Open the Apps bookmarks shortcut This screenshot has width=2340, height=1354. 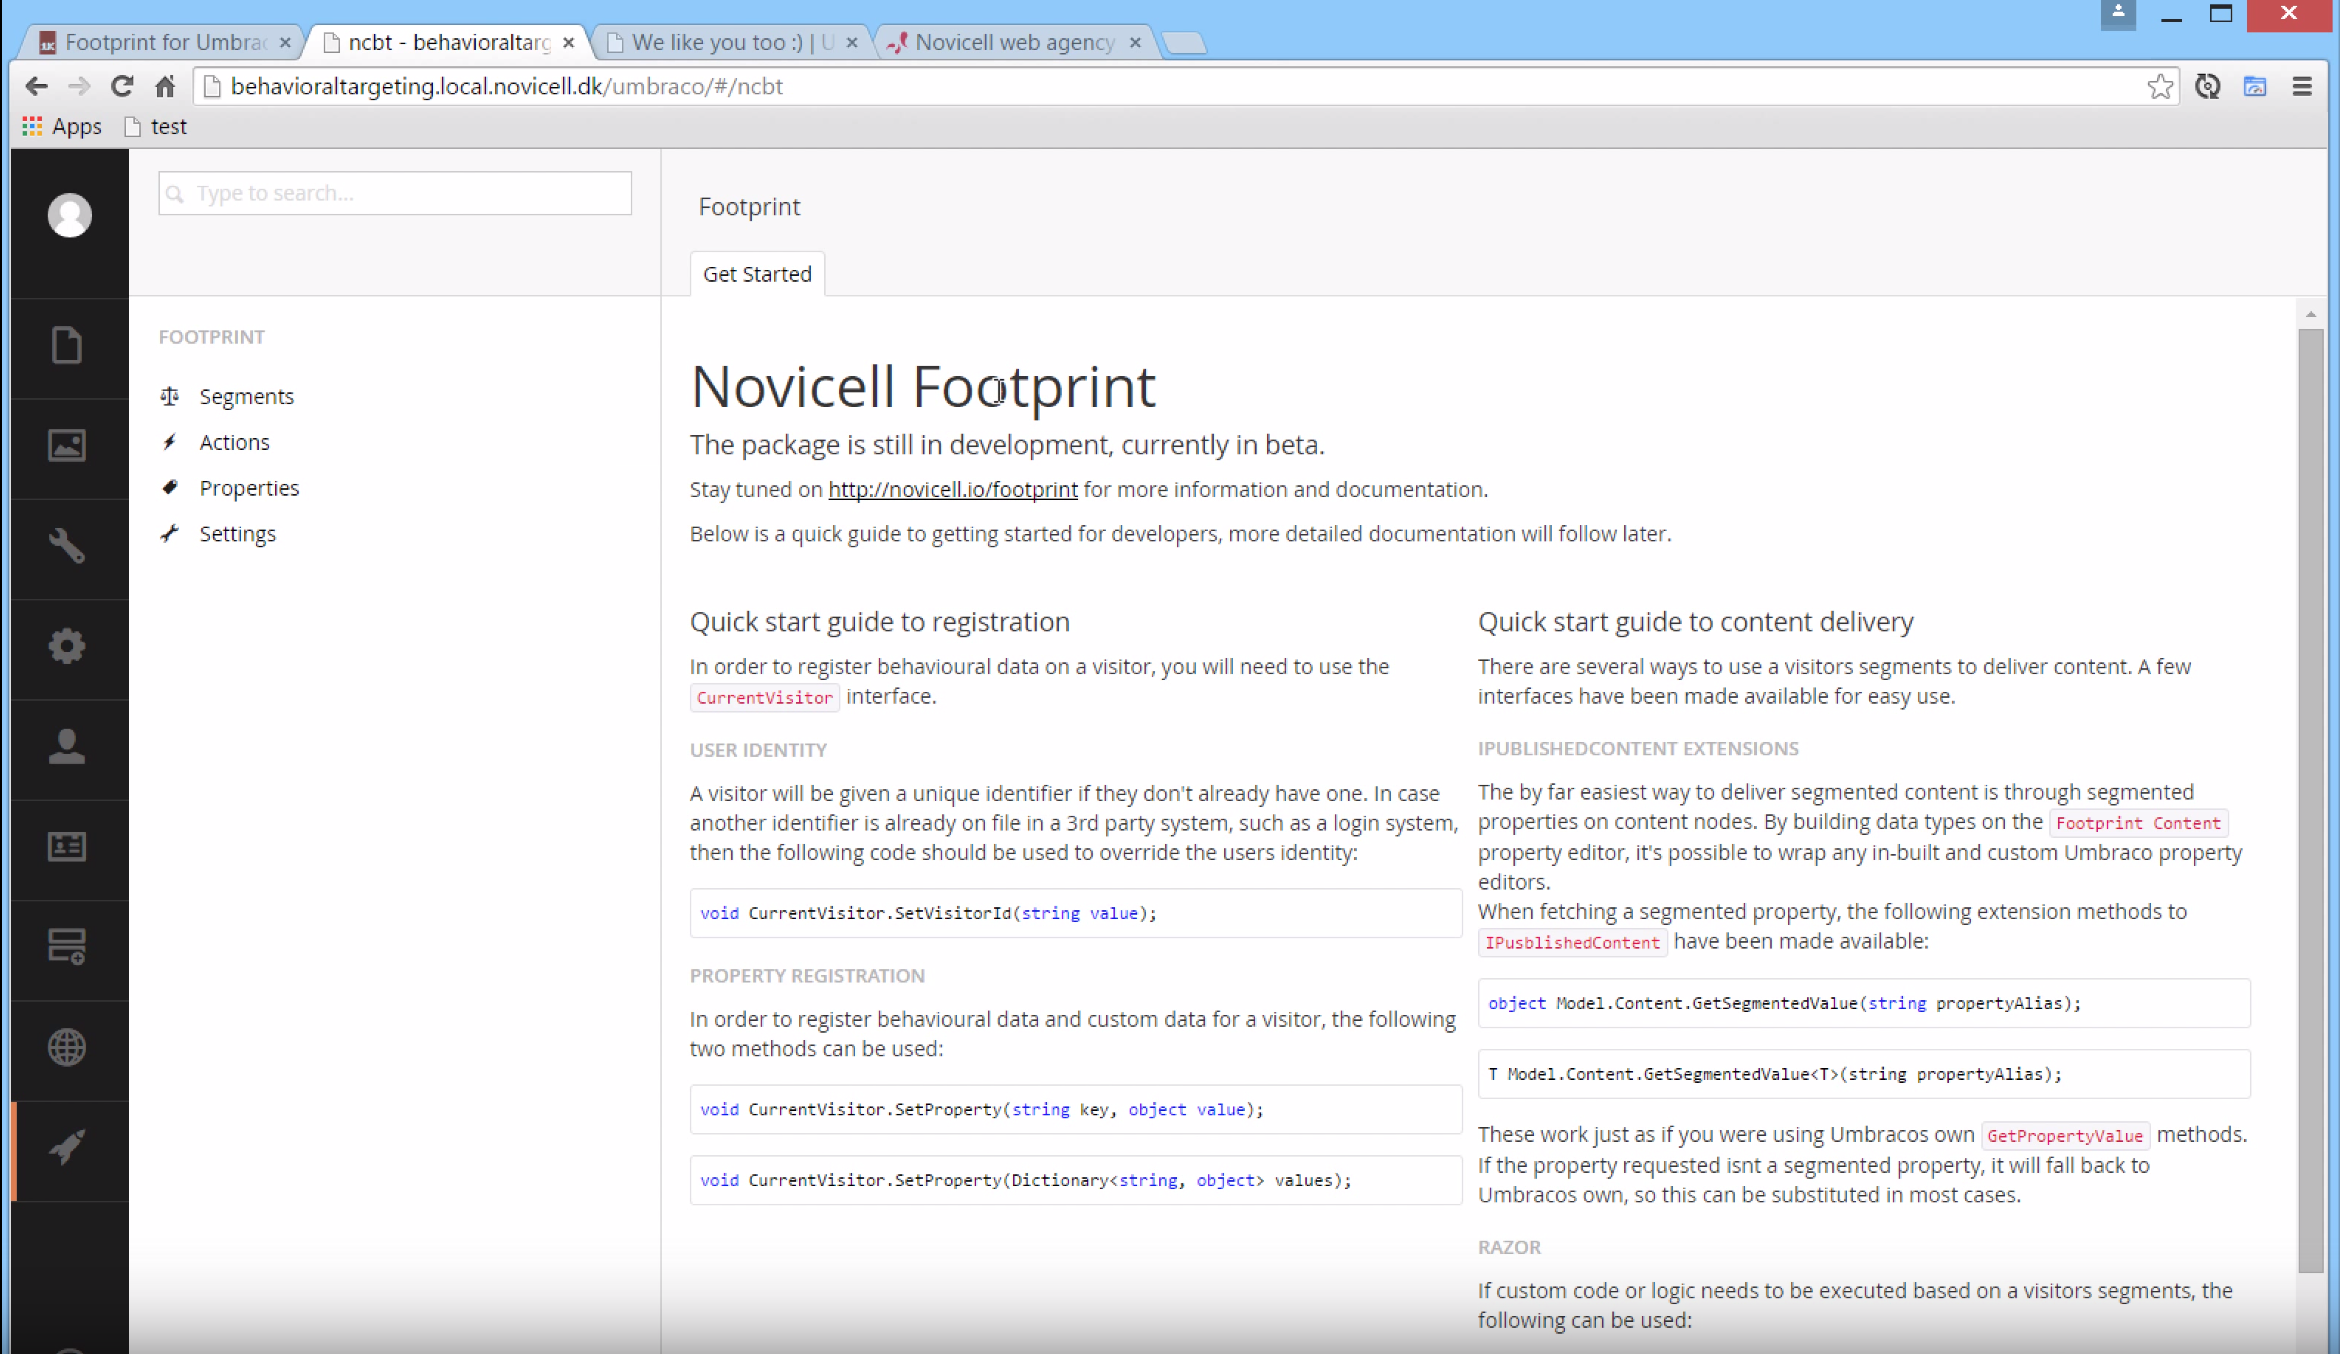click(x=62, y=126)
